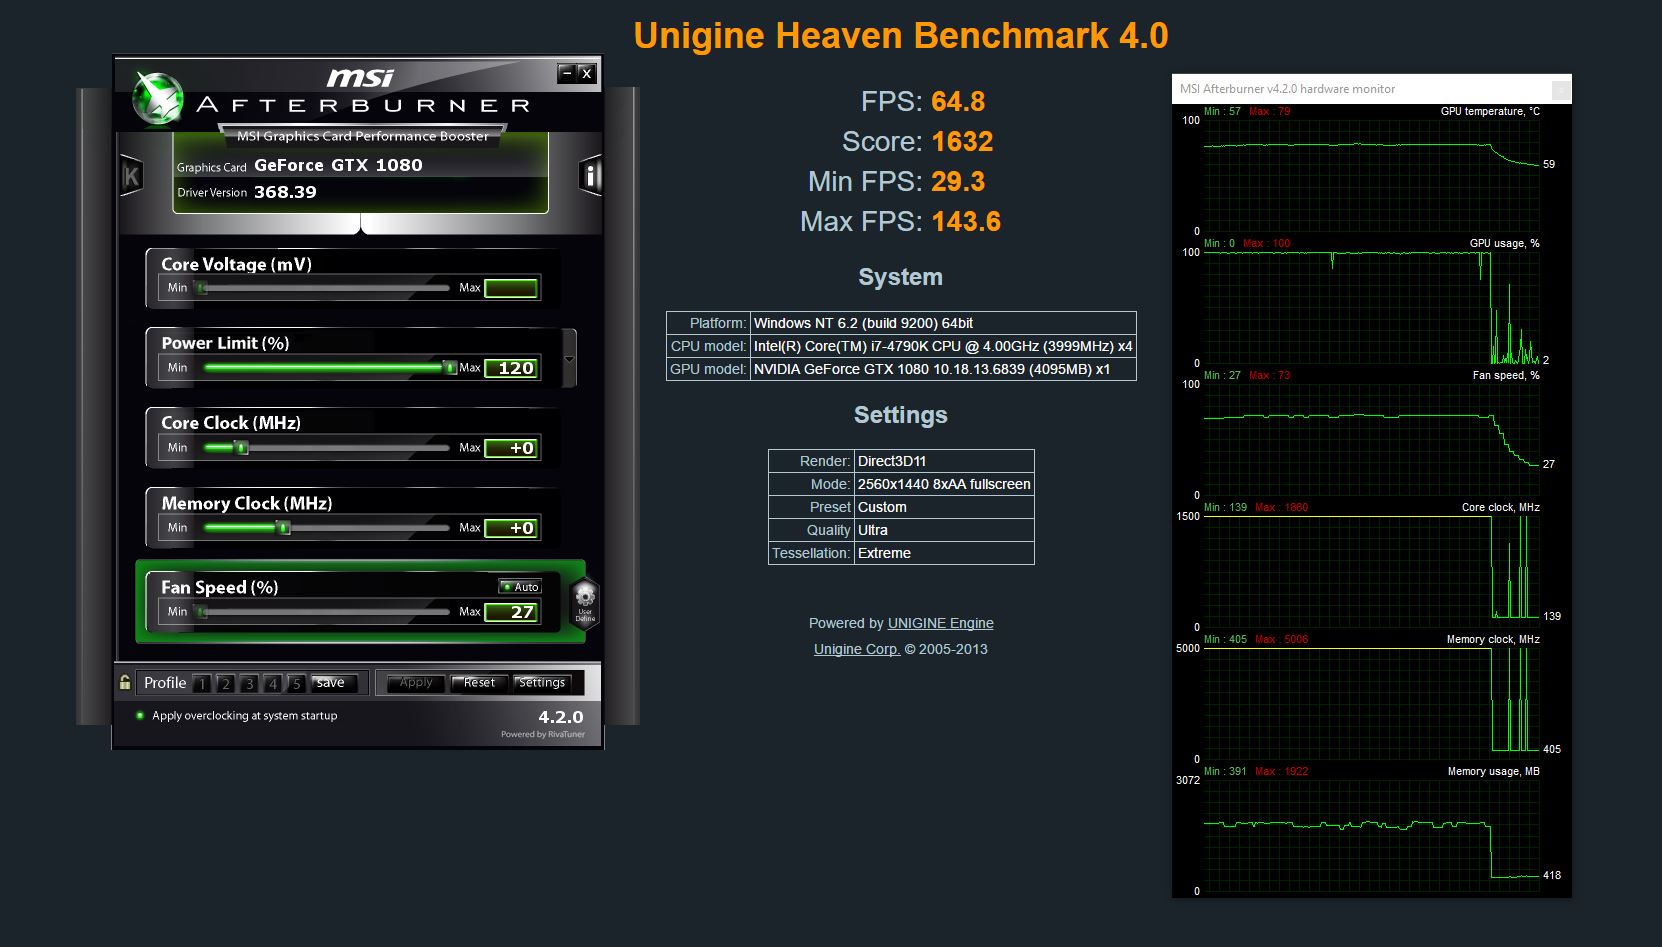
Task: Click the hardware monitor window title bar
Action: coord(1372,89)
